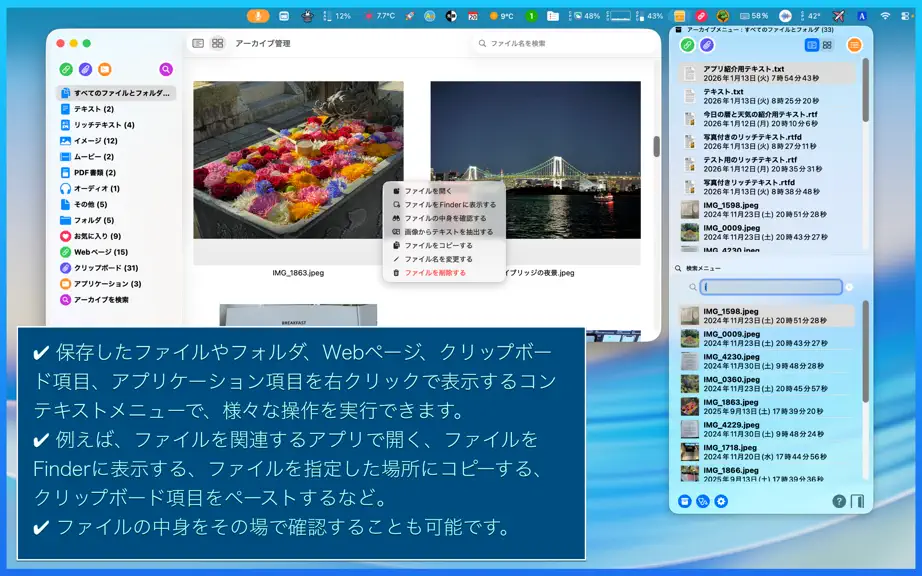Switch the archive menu panel to grid view

point(827,45)
